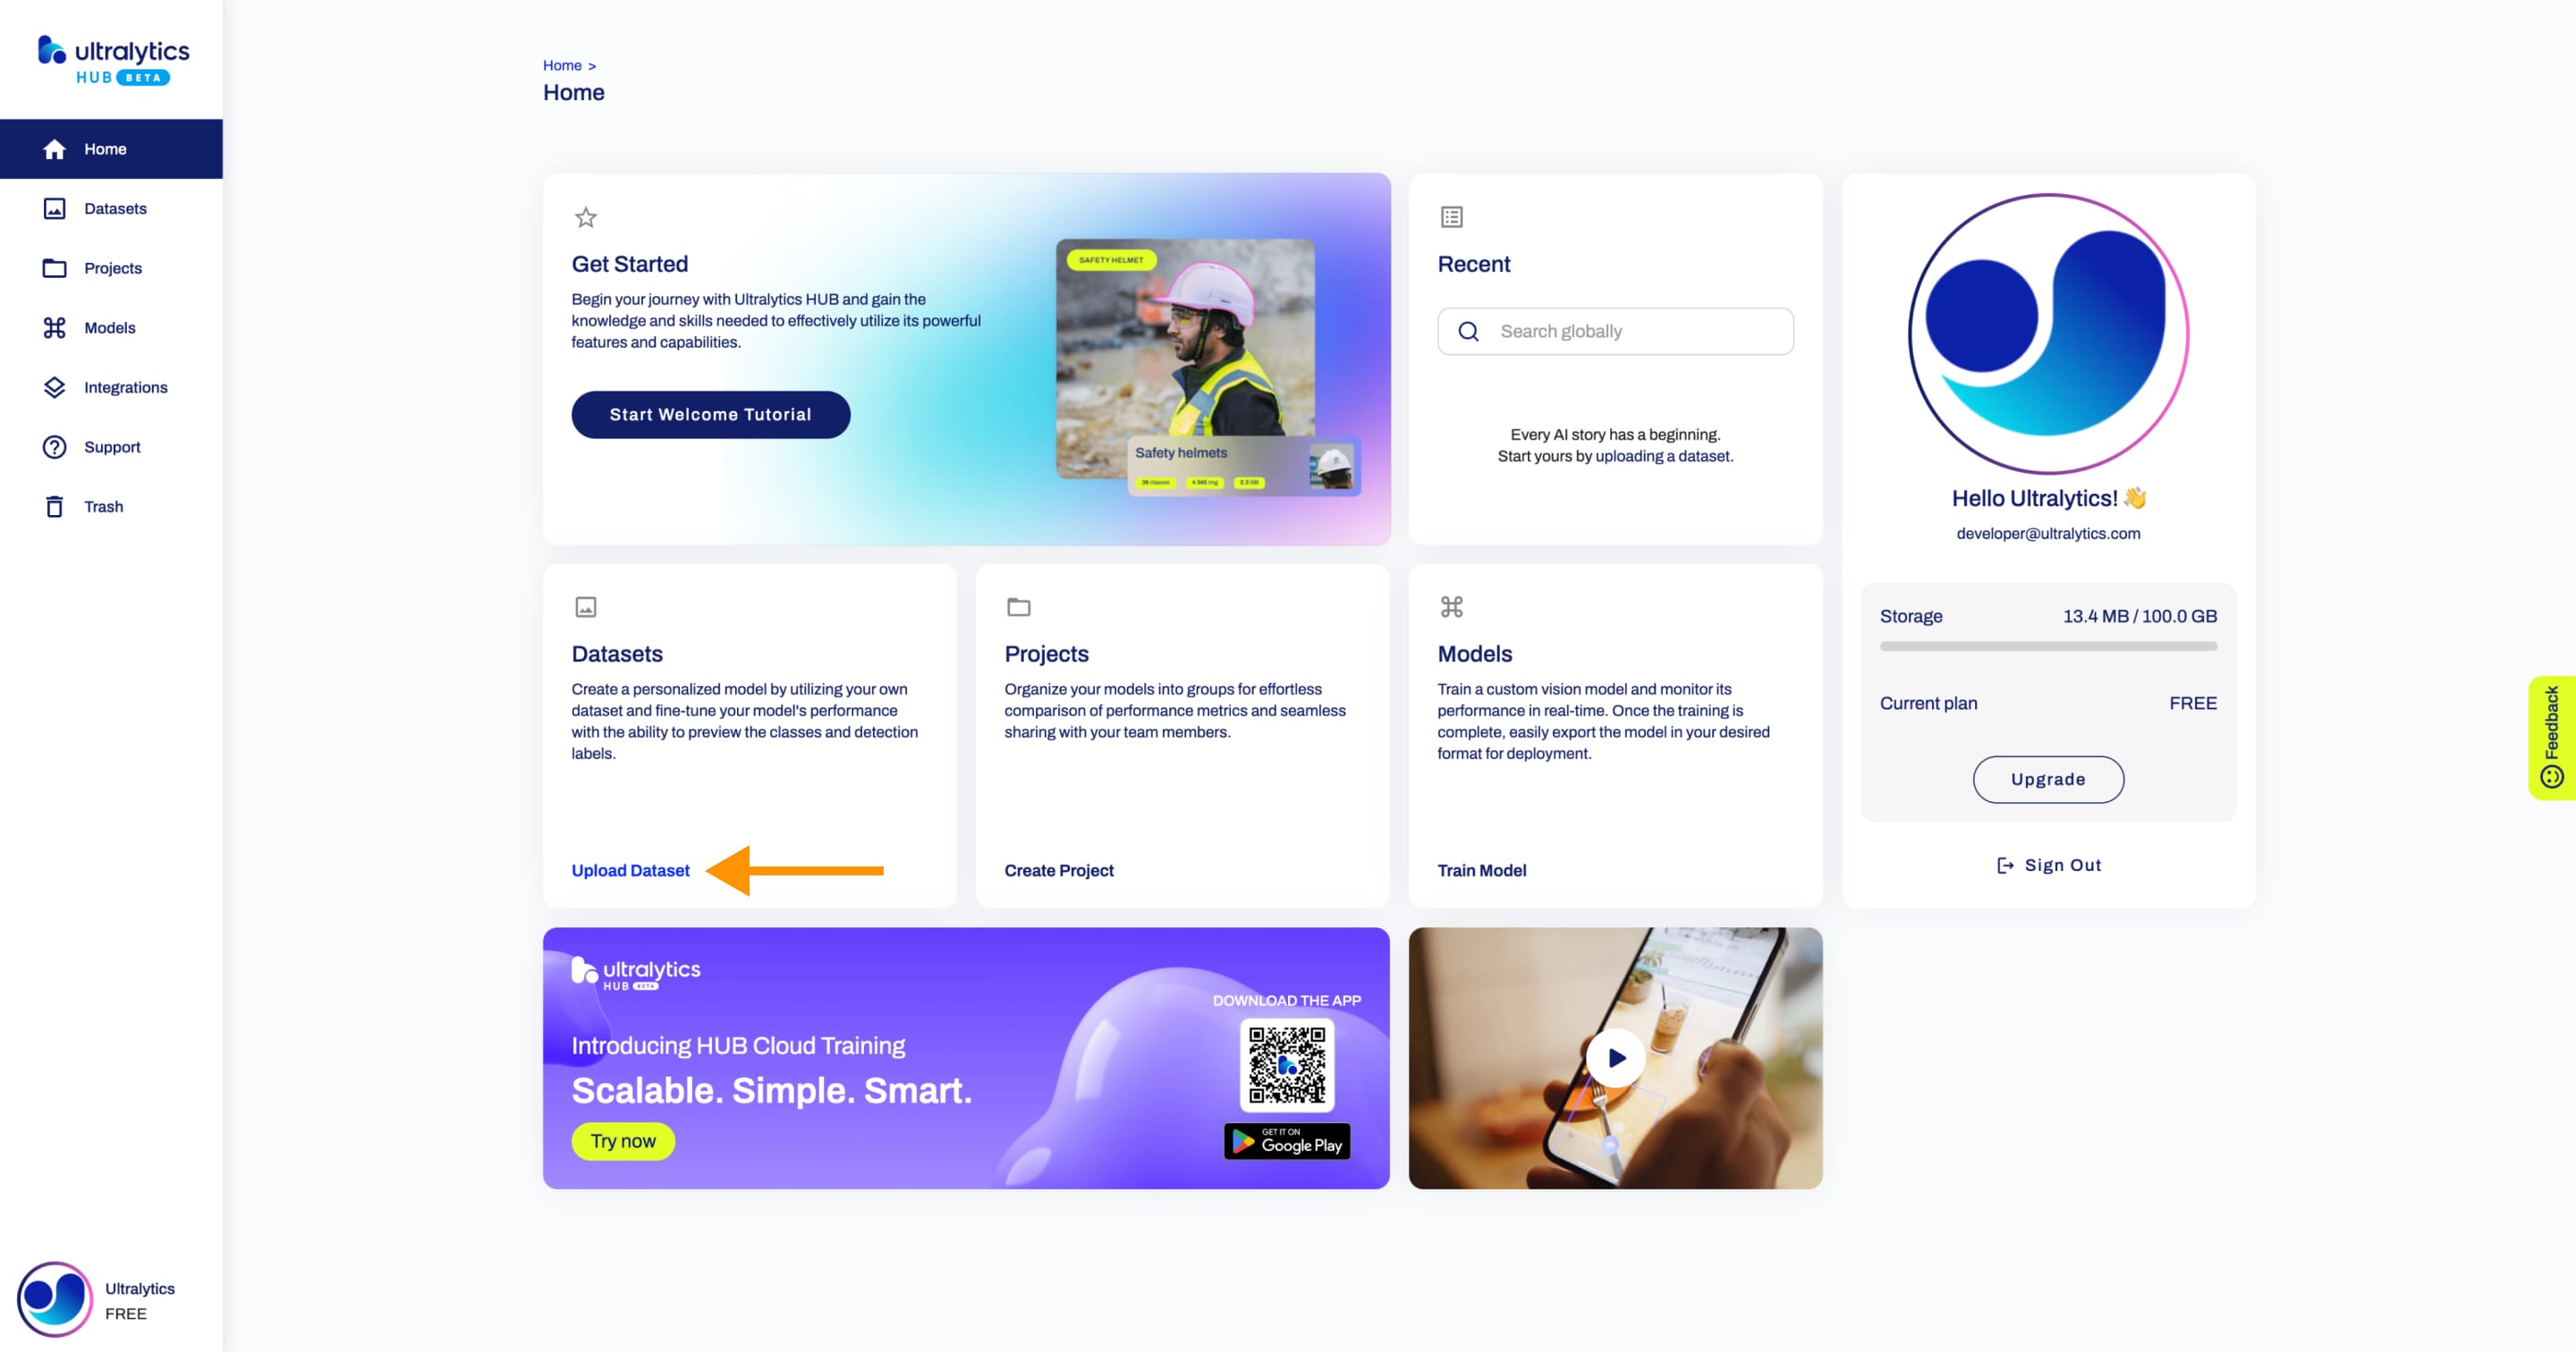Click the Models icon in sidebar
This screenshot has width=2576, height=1352.
click(53, 327)
